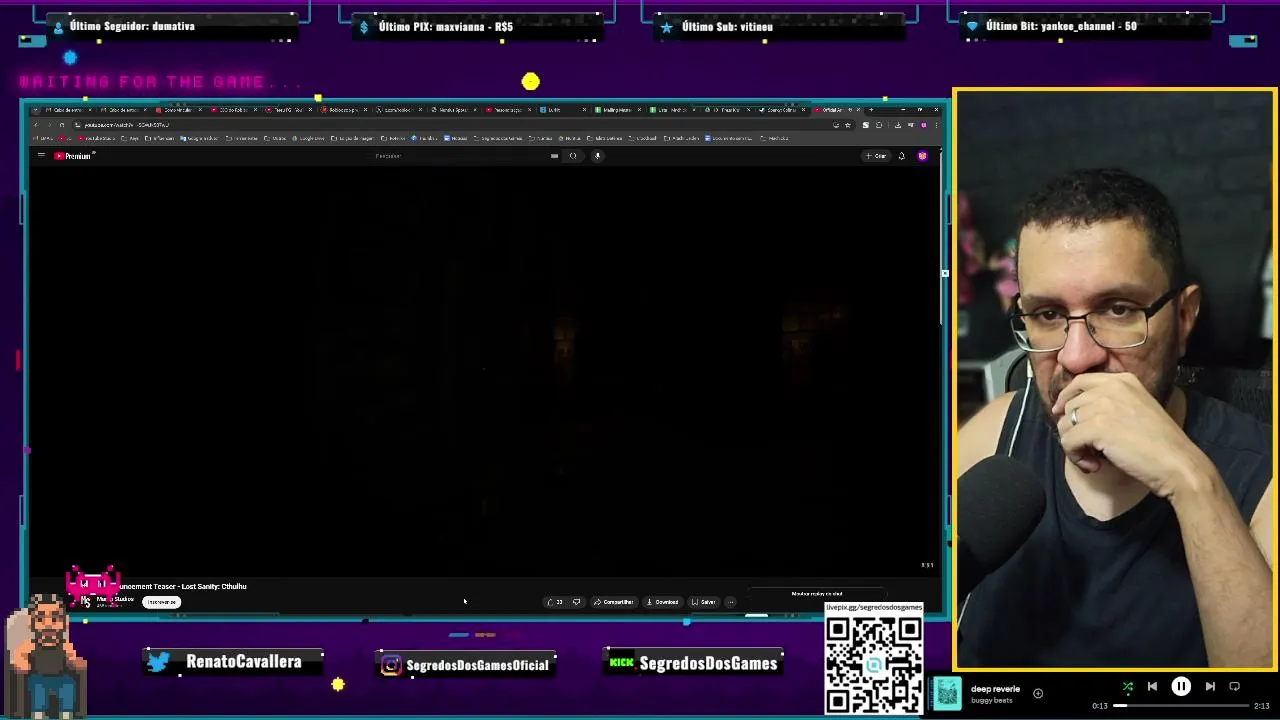Click the Inscrever-se subscribe button
Screen dimensions: 1280x720
point(161,602)
